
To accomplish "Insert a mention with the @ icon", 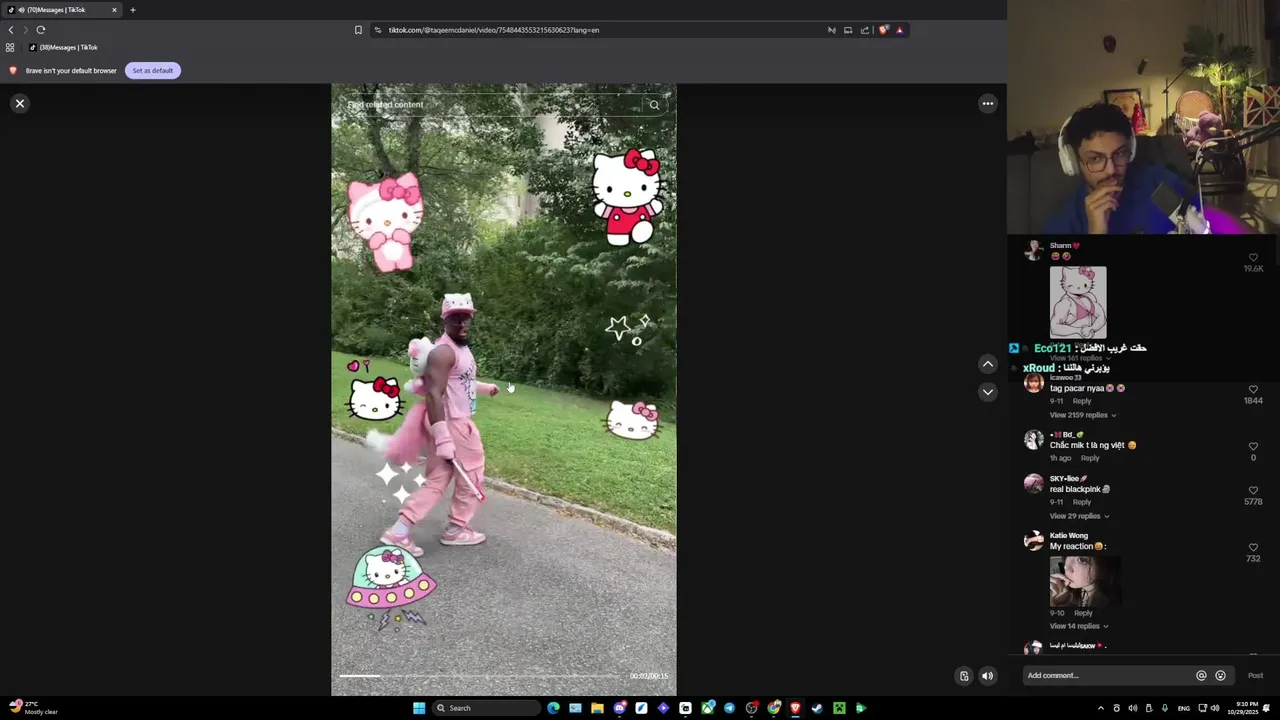I will click(x=1201, y=676).
